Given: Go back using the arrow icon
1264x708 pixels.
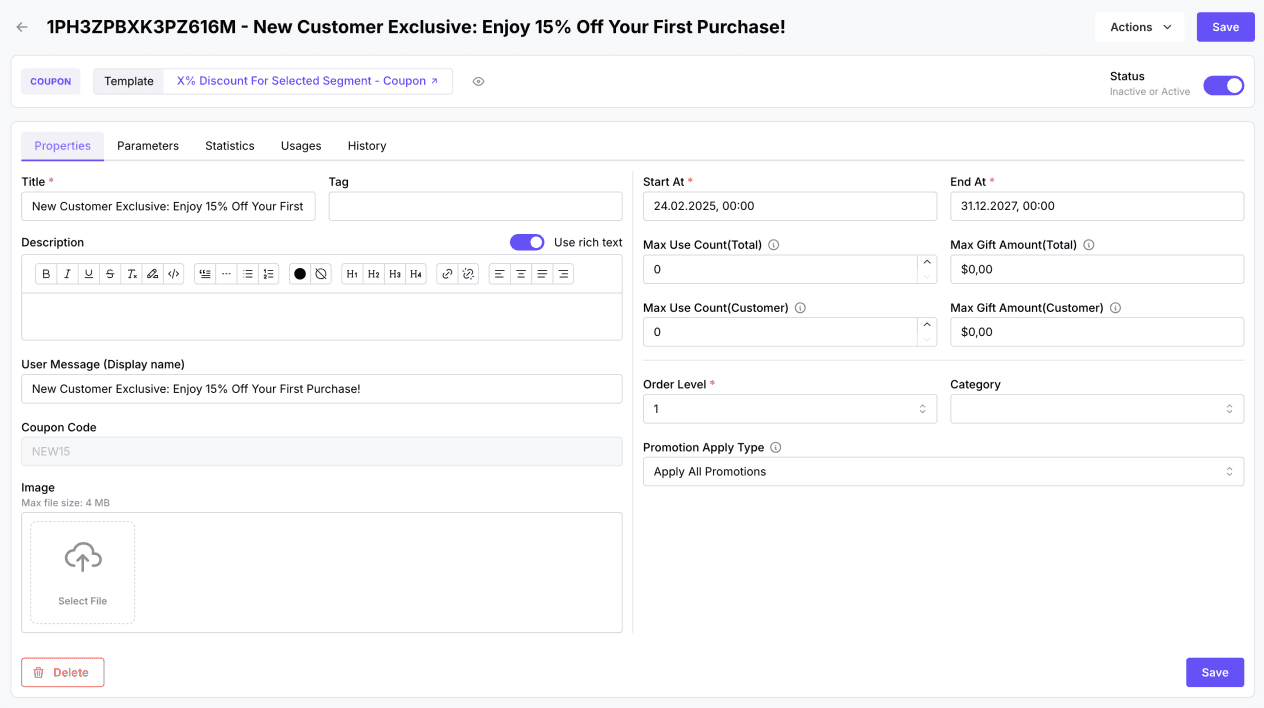Looking at the screenshot, I should coord(22,27).
